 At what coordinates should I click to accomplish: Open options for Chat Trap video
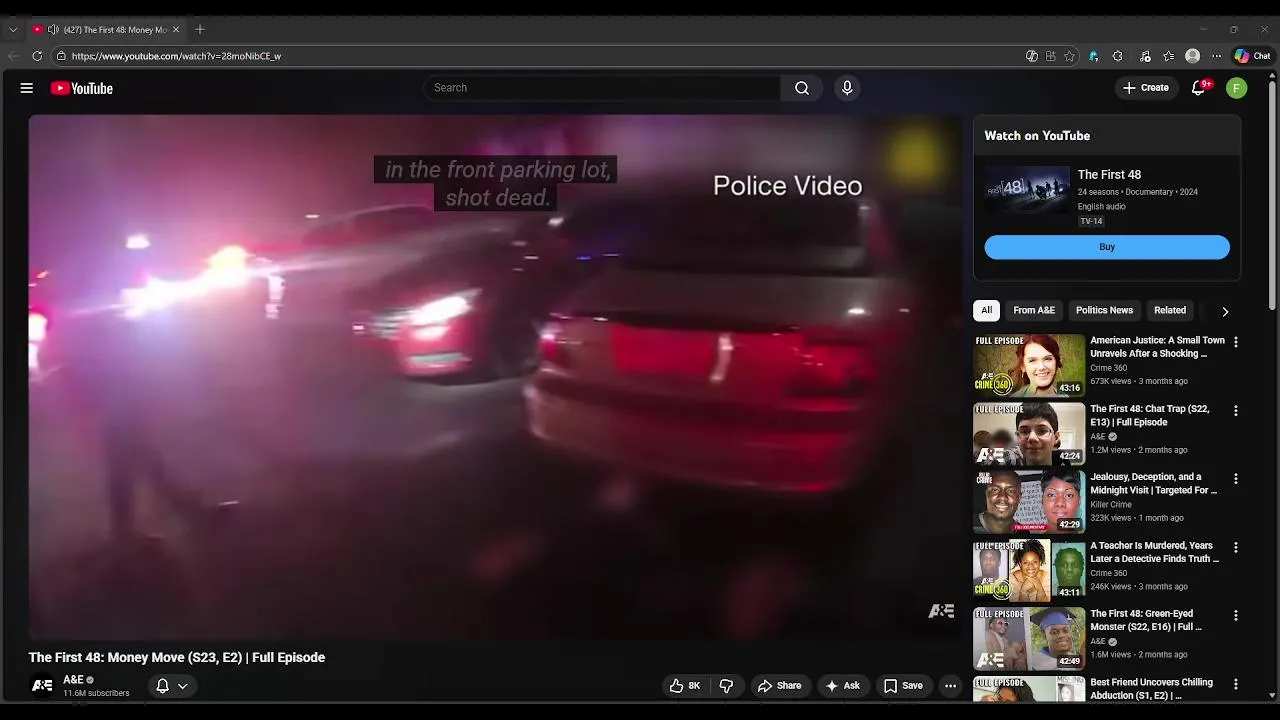1236,411
